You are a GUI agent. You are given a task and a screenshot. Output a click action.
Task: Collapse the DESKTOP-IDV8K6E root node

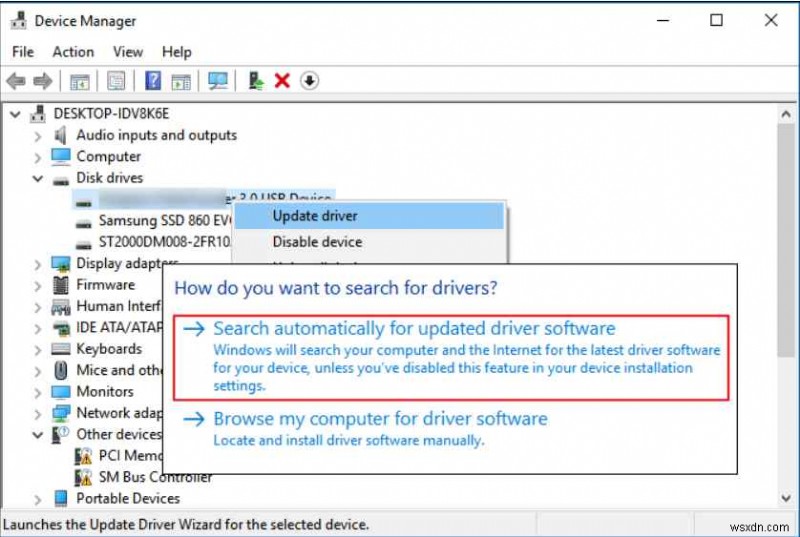15,114
